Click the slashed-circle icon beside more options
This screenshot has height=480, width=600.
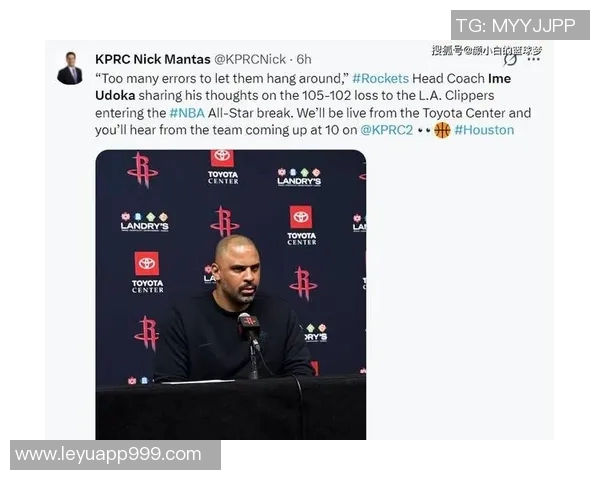pos(510,59)
